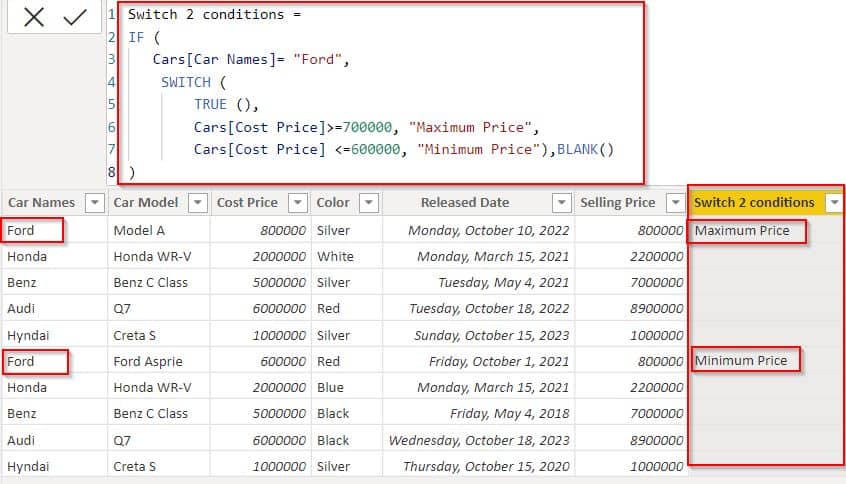
Task: Select the Car Names column header
Action: click(42, 203)
